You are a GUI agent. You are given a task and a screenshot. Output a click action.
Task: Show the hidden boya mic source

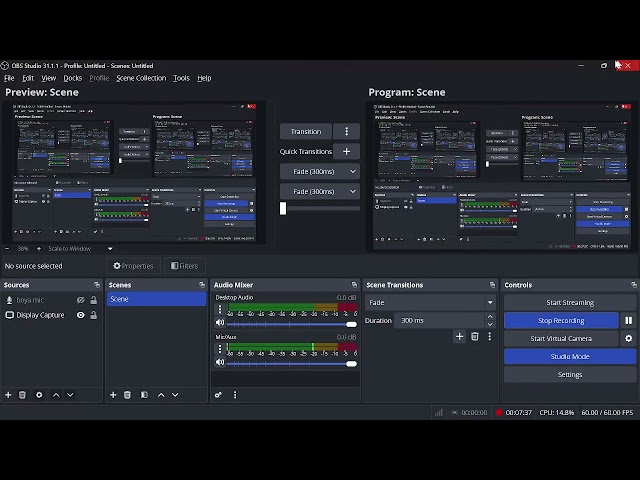[81, 300]
